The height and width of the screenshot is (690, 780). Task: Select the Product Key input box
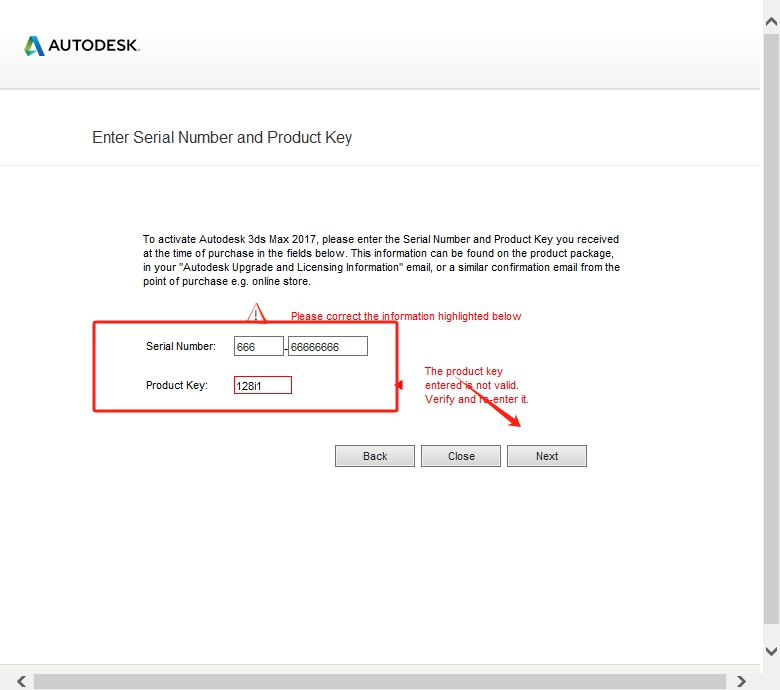click(262, 385)
